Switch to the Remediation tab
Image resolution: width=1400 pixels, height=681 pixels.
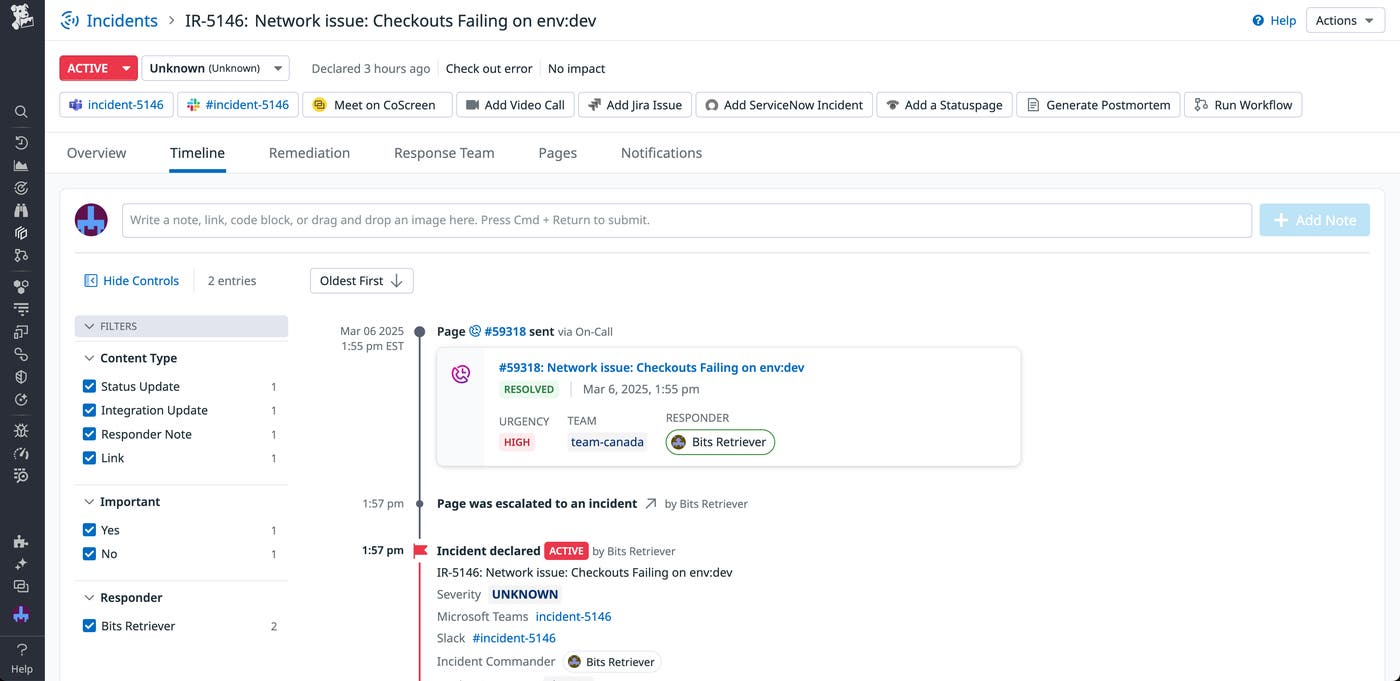pyautogui.click(x=309, y=152)
